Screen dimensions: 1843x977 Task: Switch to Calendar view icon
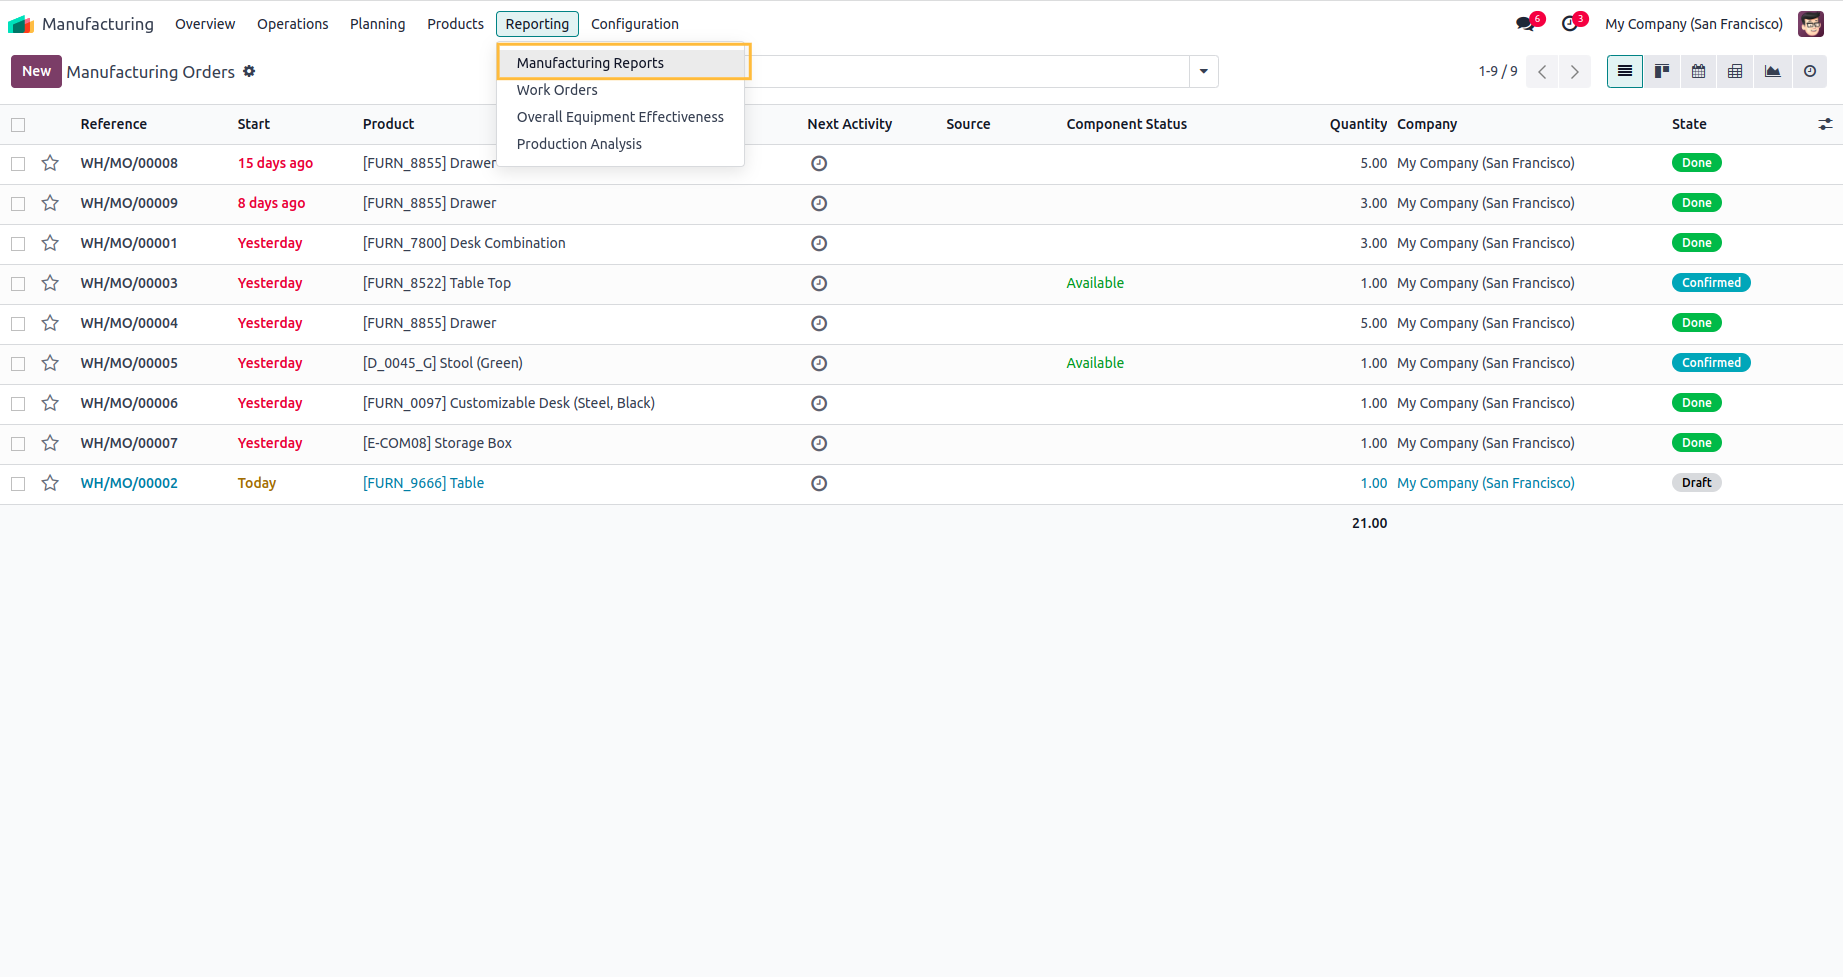(1698, 71)
